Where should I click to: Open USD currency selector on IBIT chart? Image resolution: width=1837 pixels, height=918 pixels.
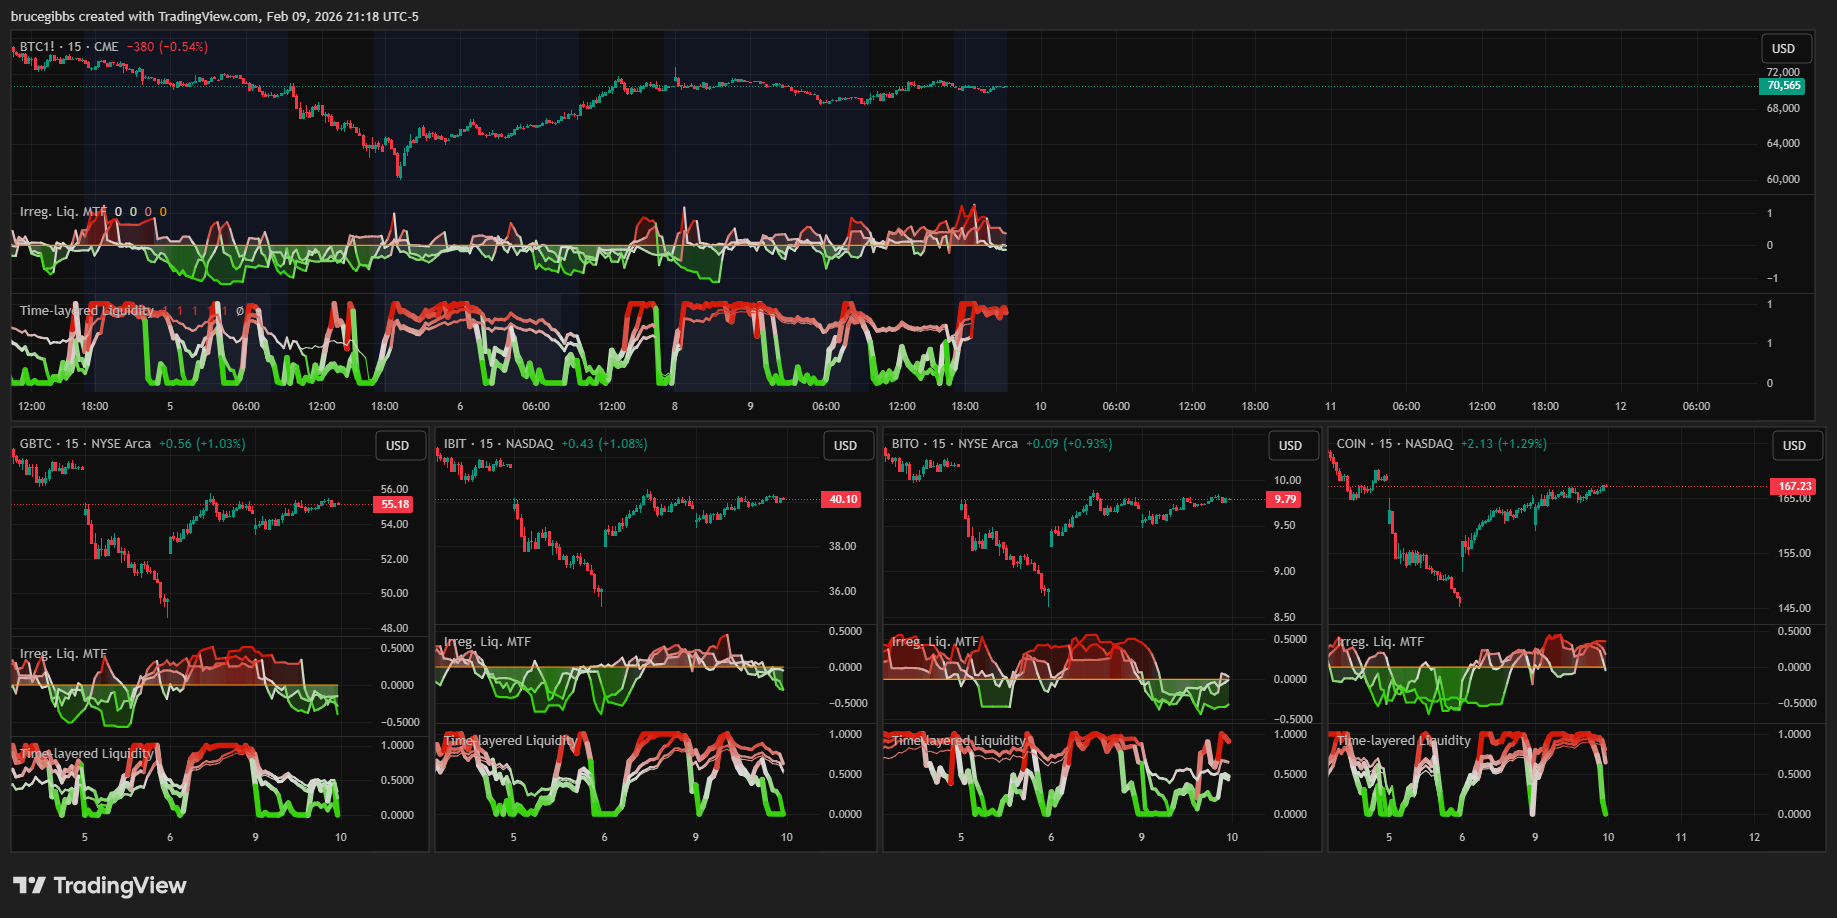tap(845, 445)
